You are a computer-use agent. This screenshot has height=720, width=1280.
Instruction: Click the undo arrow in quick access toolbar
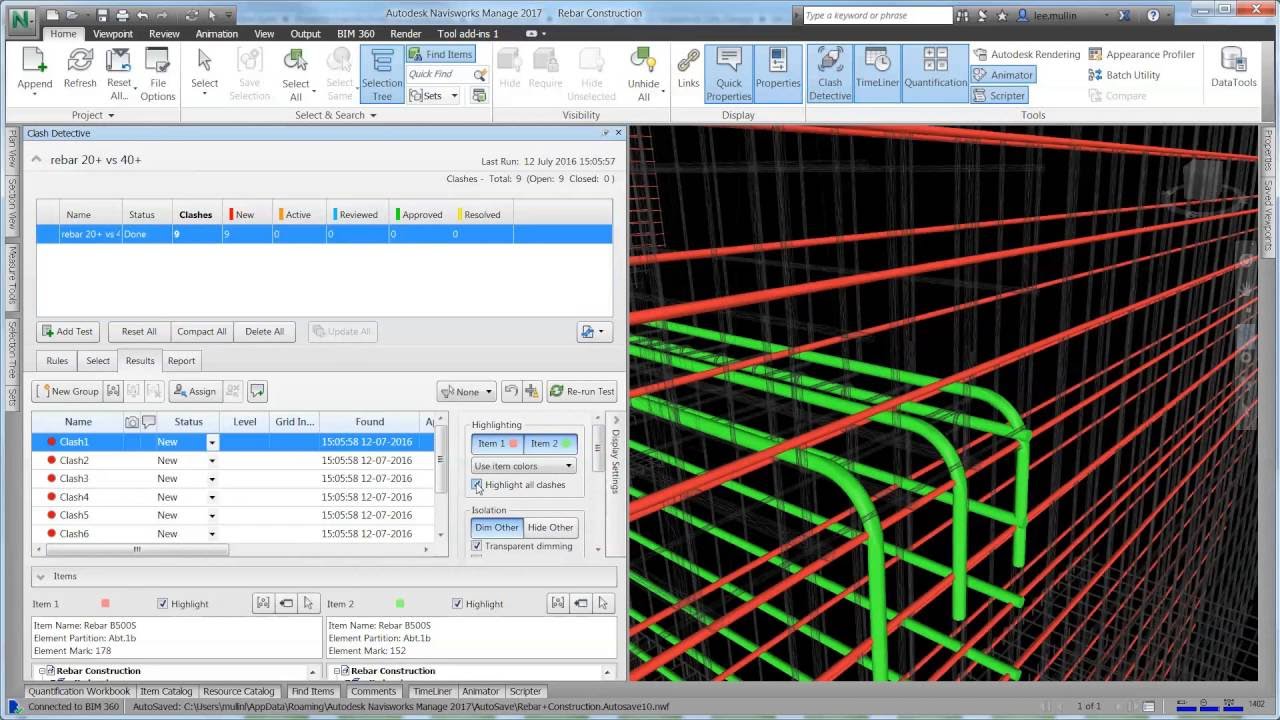(143, 16)
